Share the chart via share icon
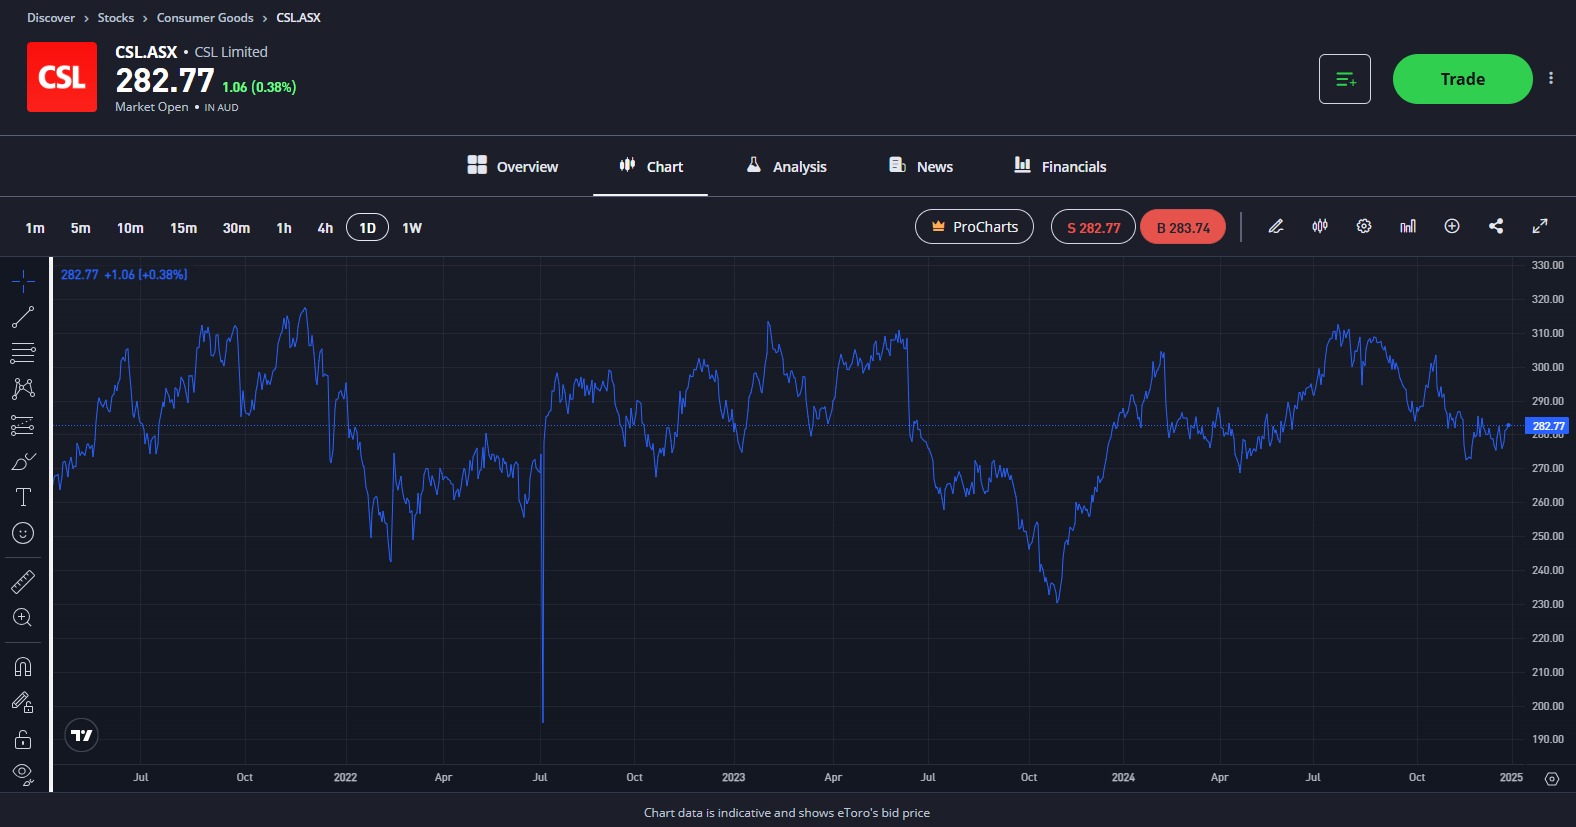This screenshot has height=827, width=1576. (x=1496, y=227)
